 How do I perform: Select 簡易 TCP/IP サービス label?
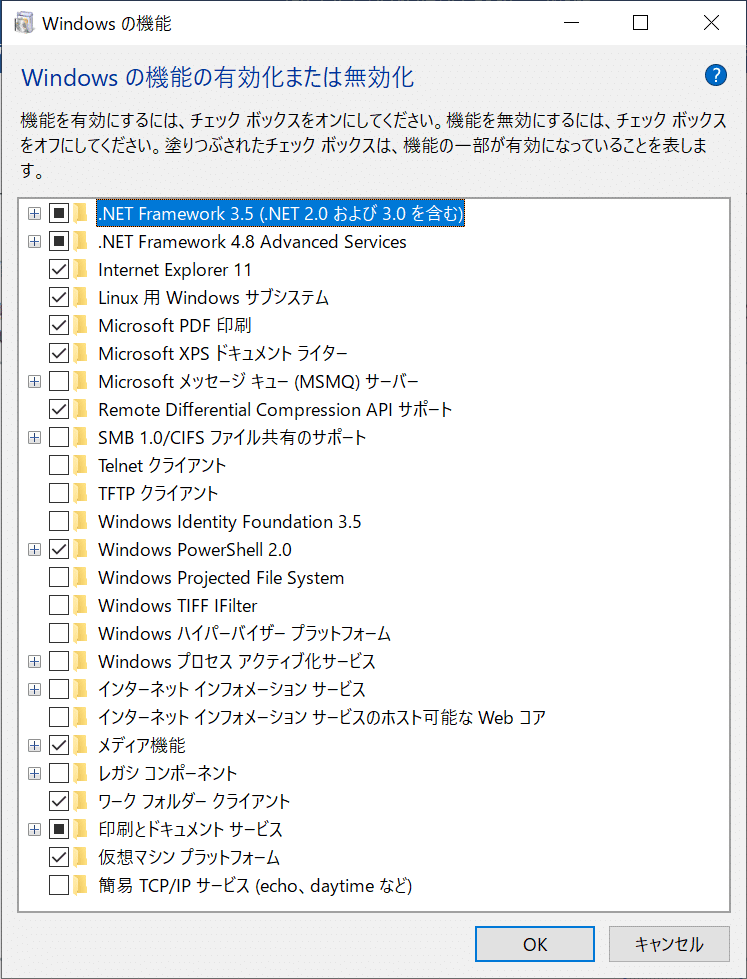255,885
